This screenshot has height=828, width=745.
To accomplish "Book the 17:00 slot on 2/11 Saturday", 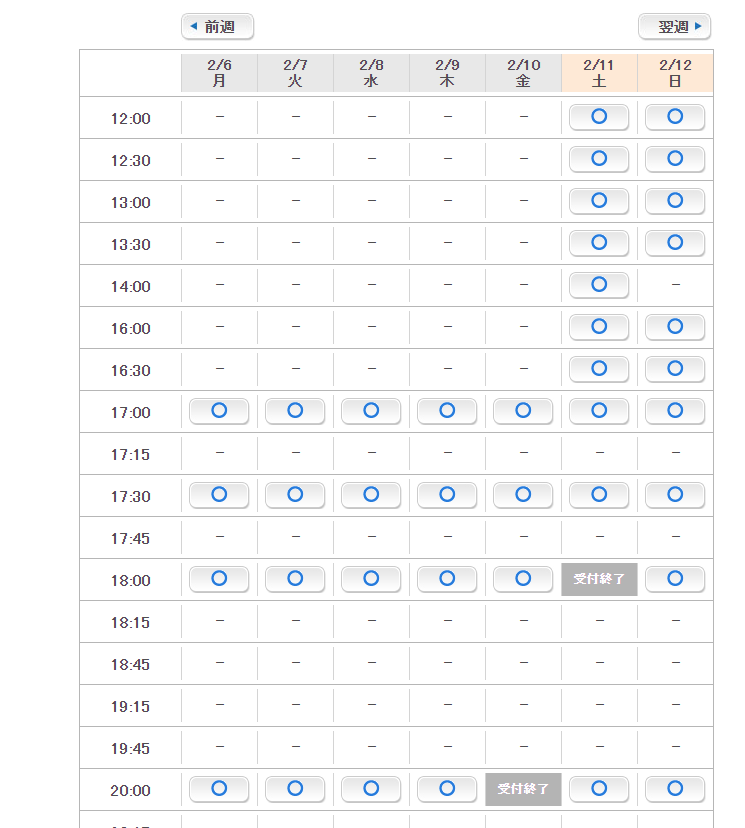I will [x=599, y=411].
